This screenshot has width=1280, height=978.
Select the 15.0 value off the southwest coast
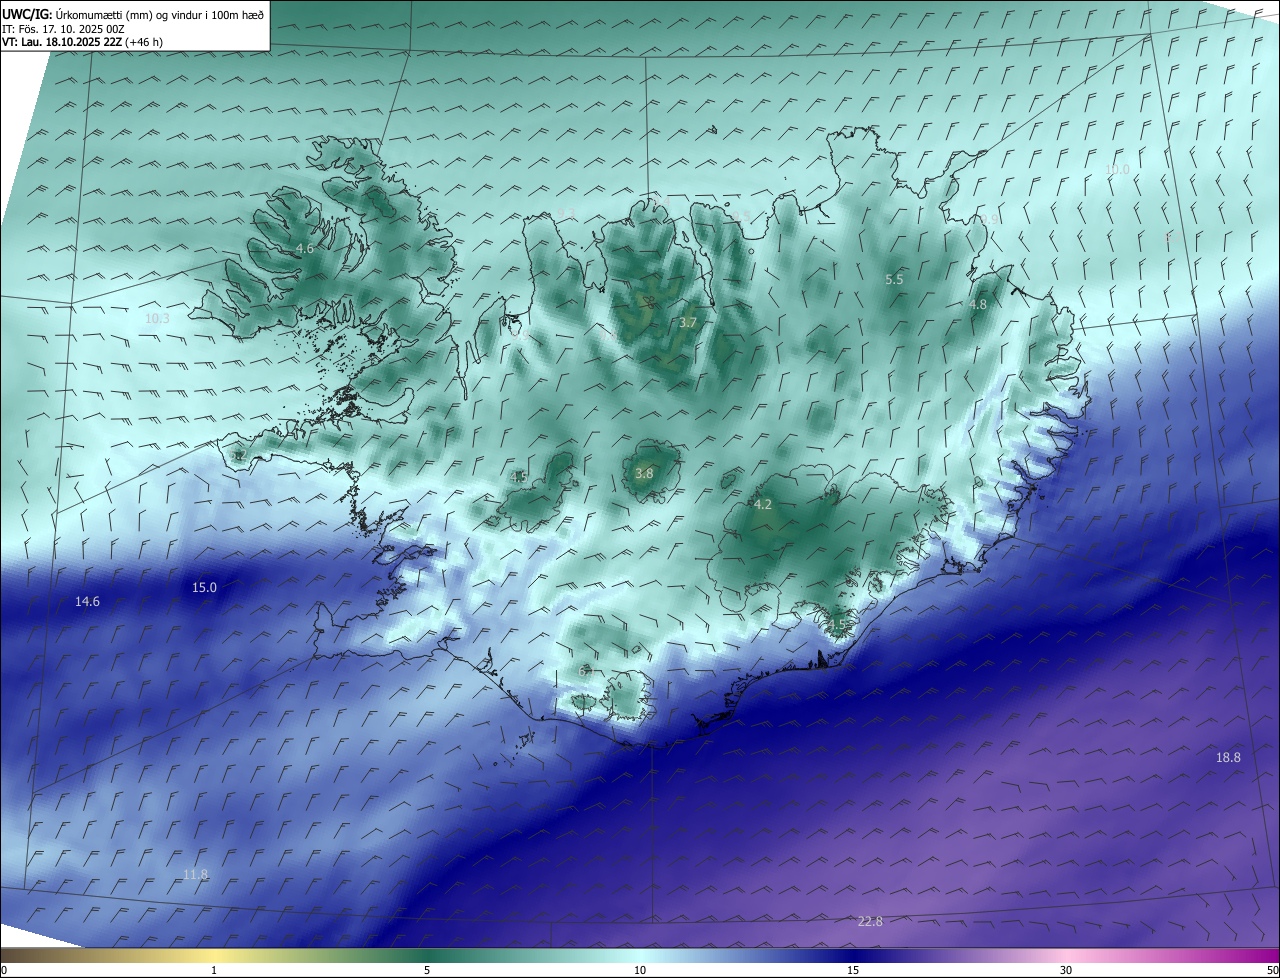click(204, 587)
